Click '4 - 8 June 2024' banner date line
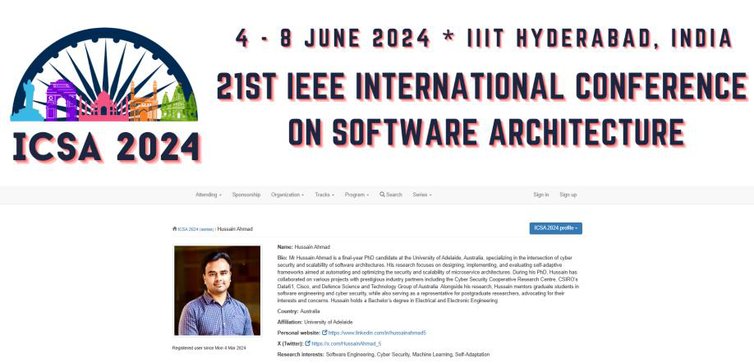754x363 pixels. click(x=484, y=38)
